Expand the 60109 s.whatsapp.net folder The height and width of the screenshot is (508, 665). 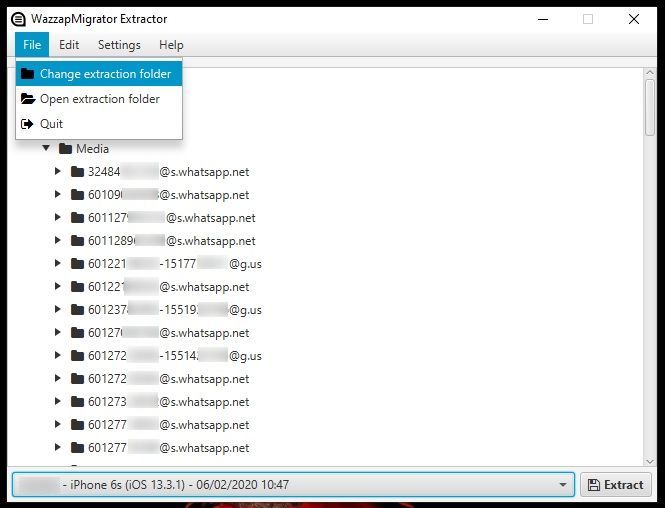[58, 194]
